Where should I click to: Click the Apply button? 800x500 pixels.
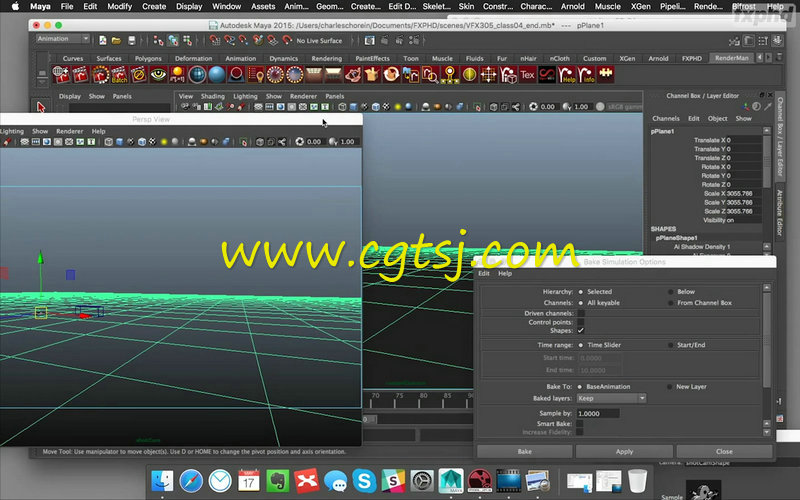point(624,452)
